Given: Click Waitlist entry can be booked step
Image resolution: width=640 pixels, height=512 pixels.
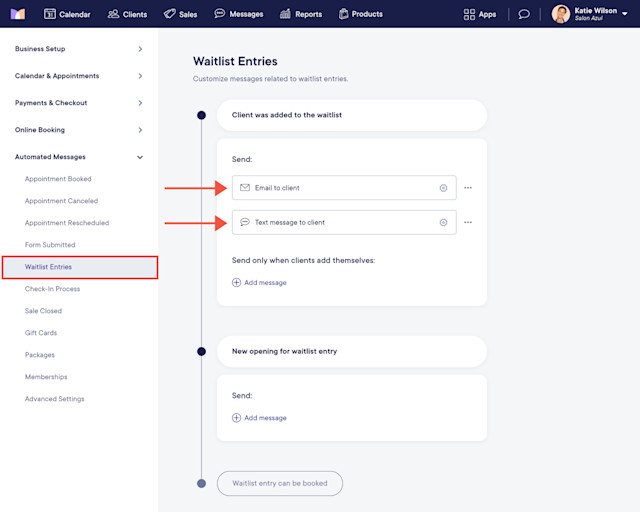Looking at the screenshot, I should click(x=280, y=483).
